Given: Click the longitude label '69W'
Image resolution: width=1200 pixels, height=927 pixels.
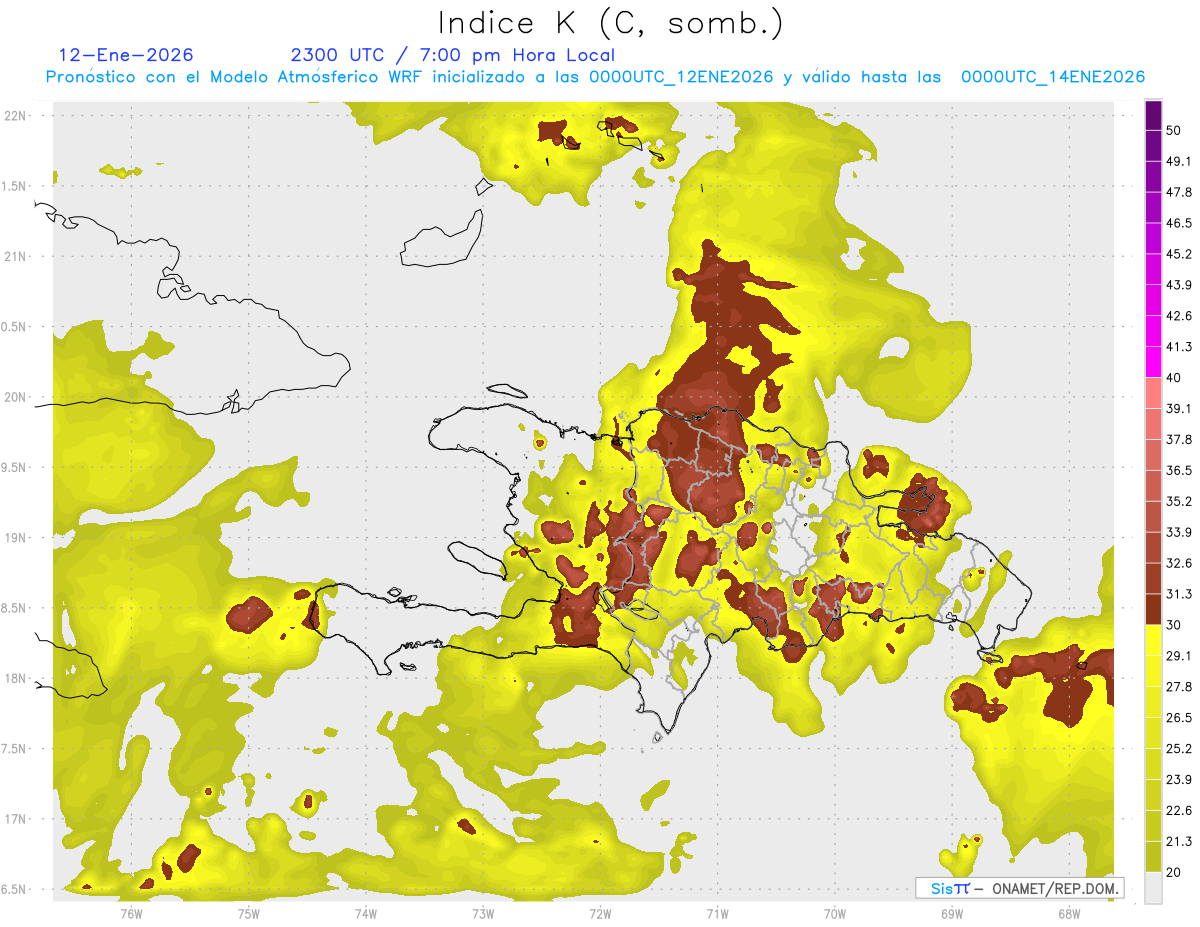Looking at the screenshot, I should 951,913.
